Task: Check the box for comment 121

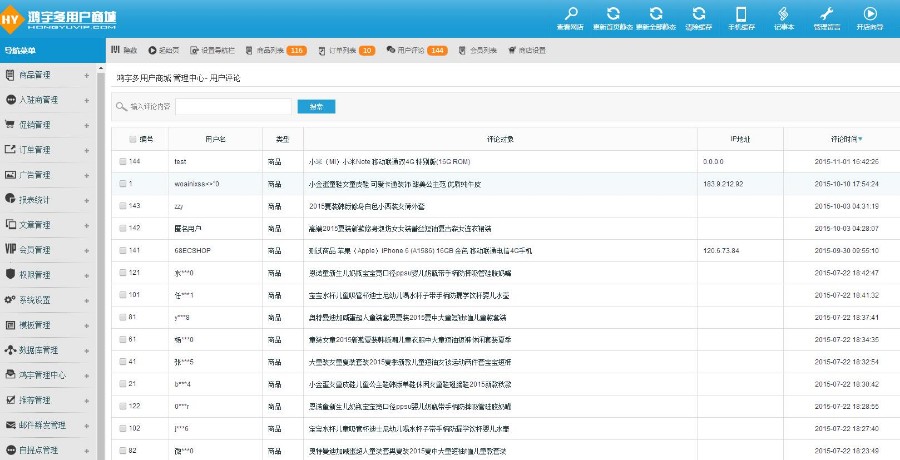Action: (x=122, y=273)
